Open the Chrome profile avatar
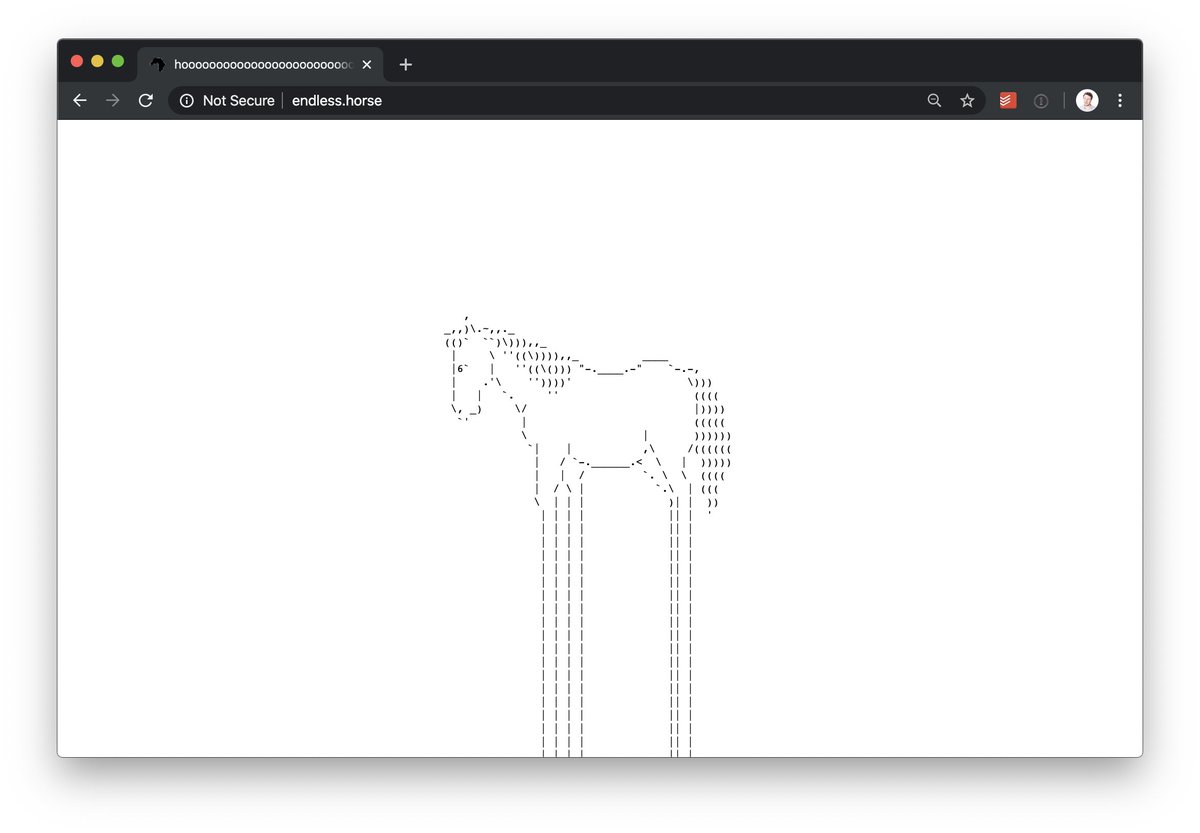1200x833 pixels. (x=1087, y=101)
